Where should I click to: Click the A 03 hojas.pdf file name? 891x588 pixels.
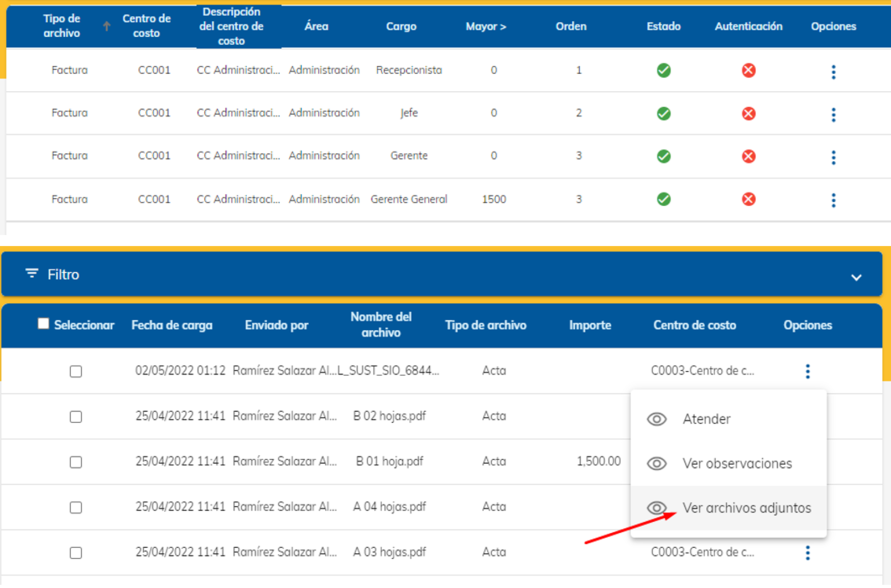389,552
